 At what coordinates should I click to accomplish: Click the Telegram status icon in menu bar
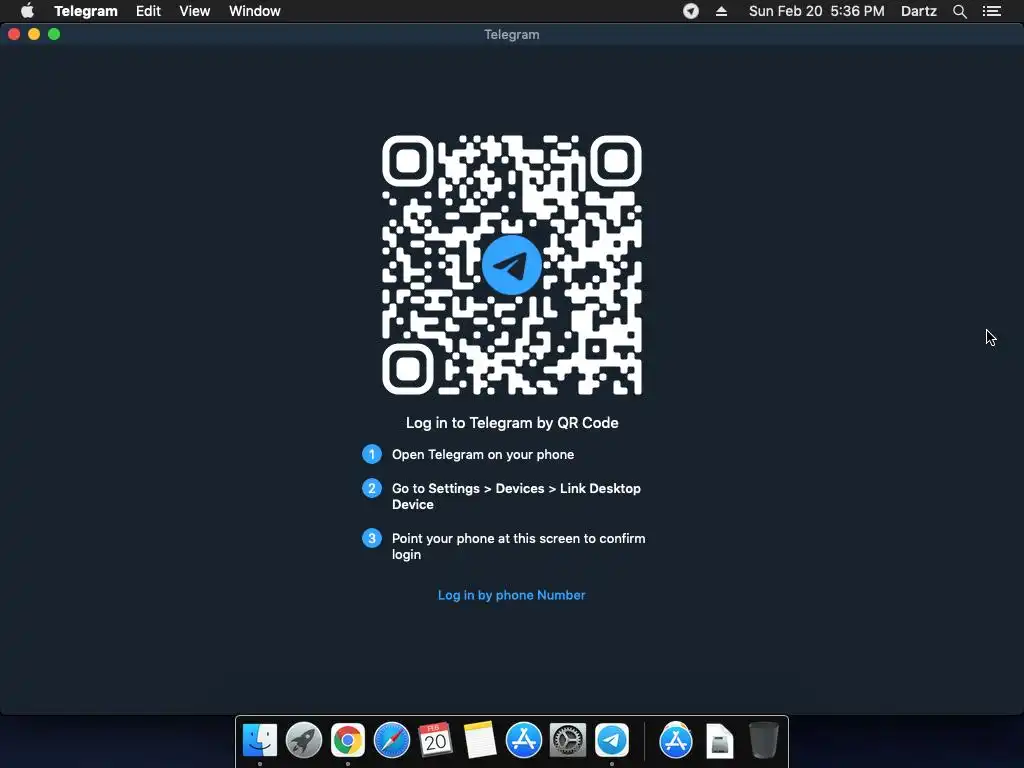coord(691,11)
